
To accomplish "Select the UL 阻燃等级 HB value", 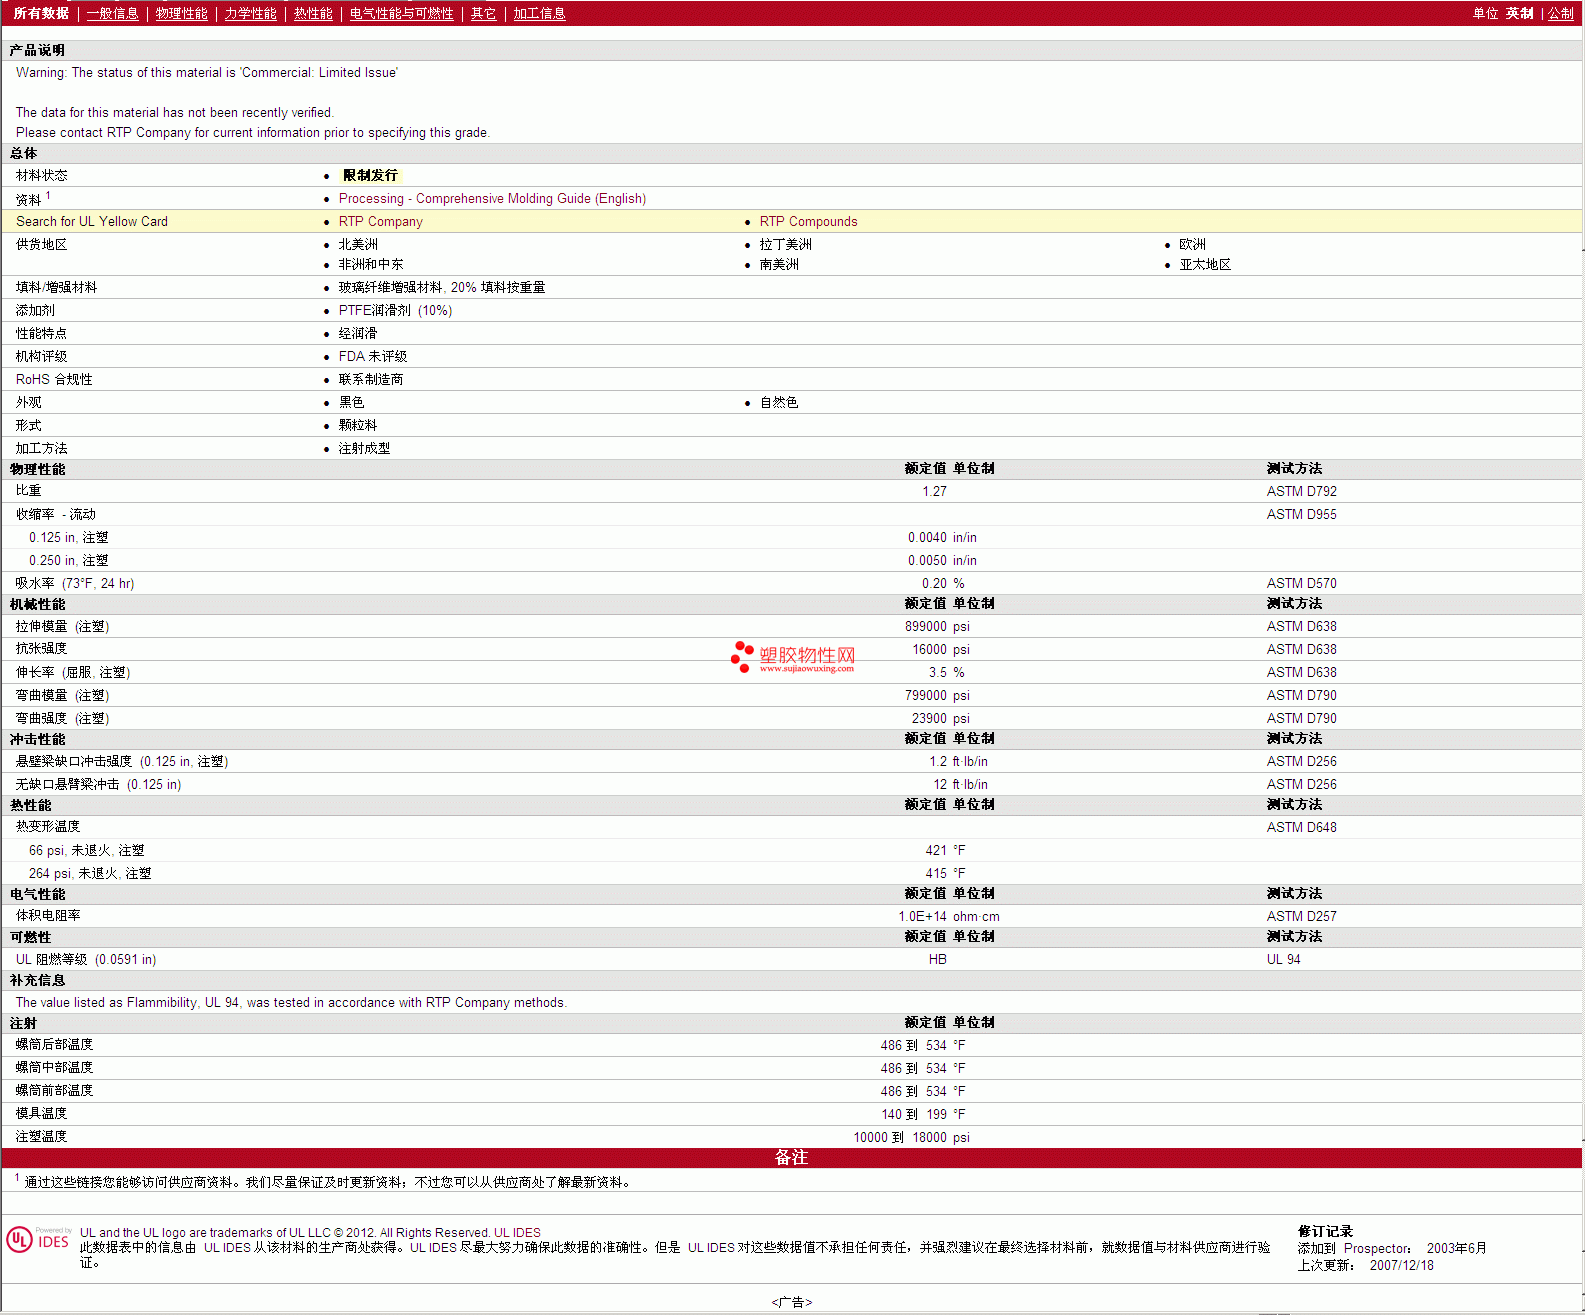I will pyautogui.click(x=937, y=959).
